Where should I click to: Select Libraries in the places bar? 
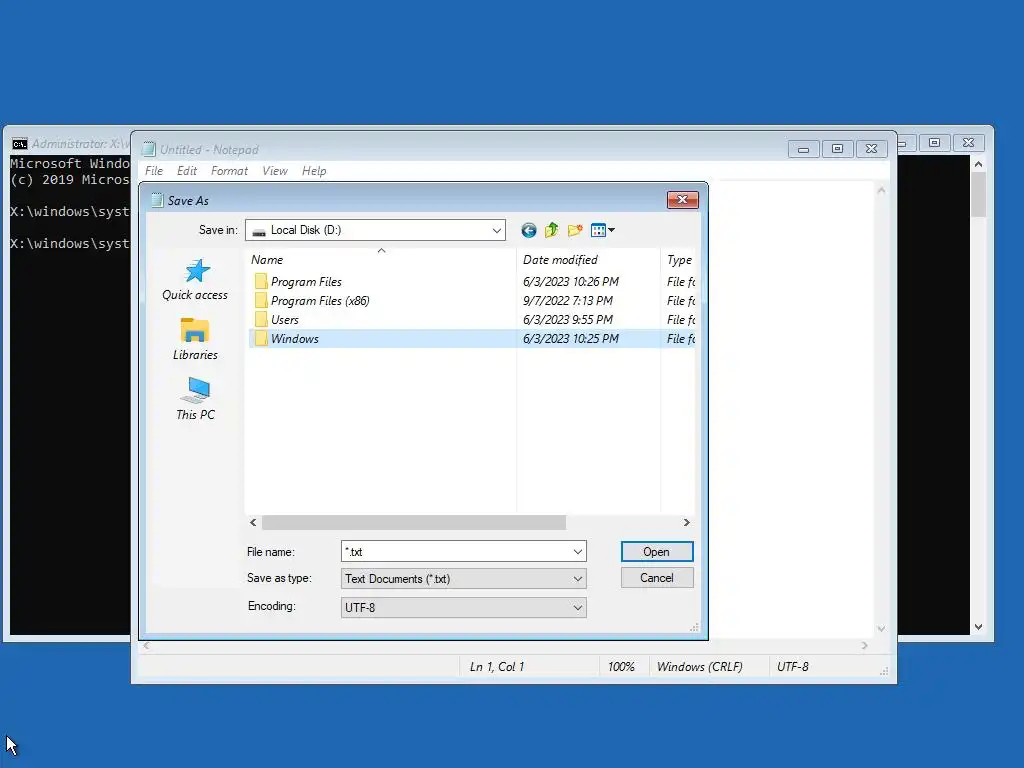(x=195, y=340)
